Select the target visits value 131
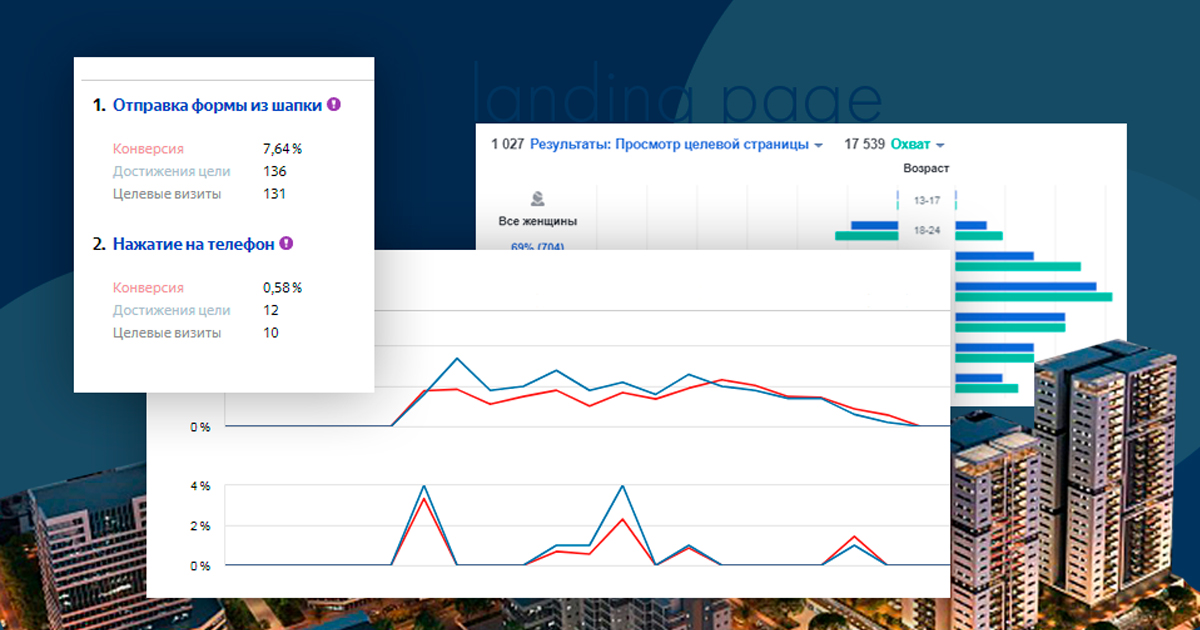The width and height of the screenshot is (1200, 630). click(x=273, y=194)
